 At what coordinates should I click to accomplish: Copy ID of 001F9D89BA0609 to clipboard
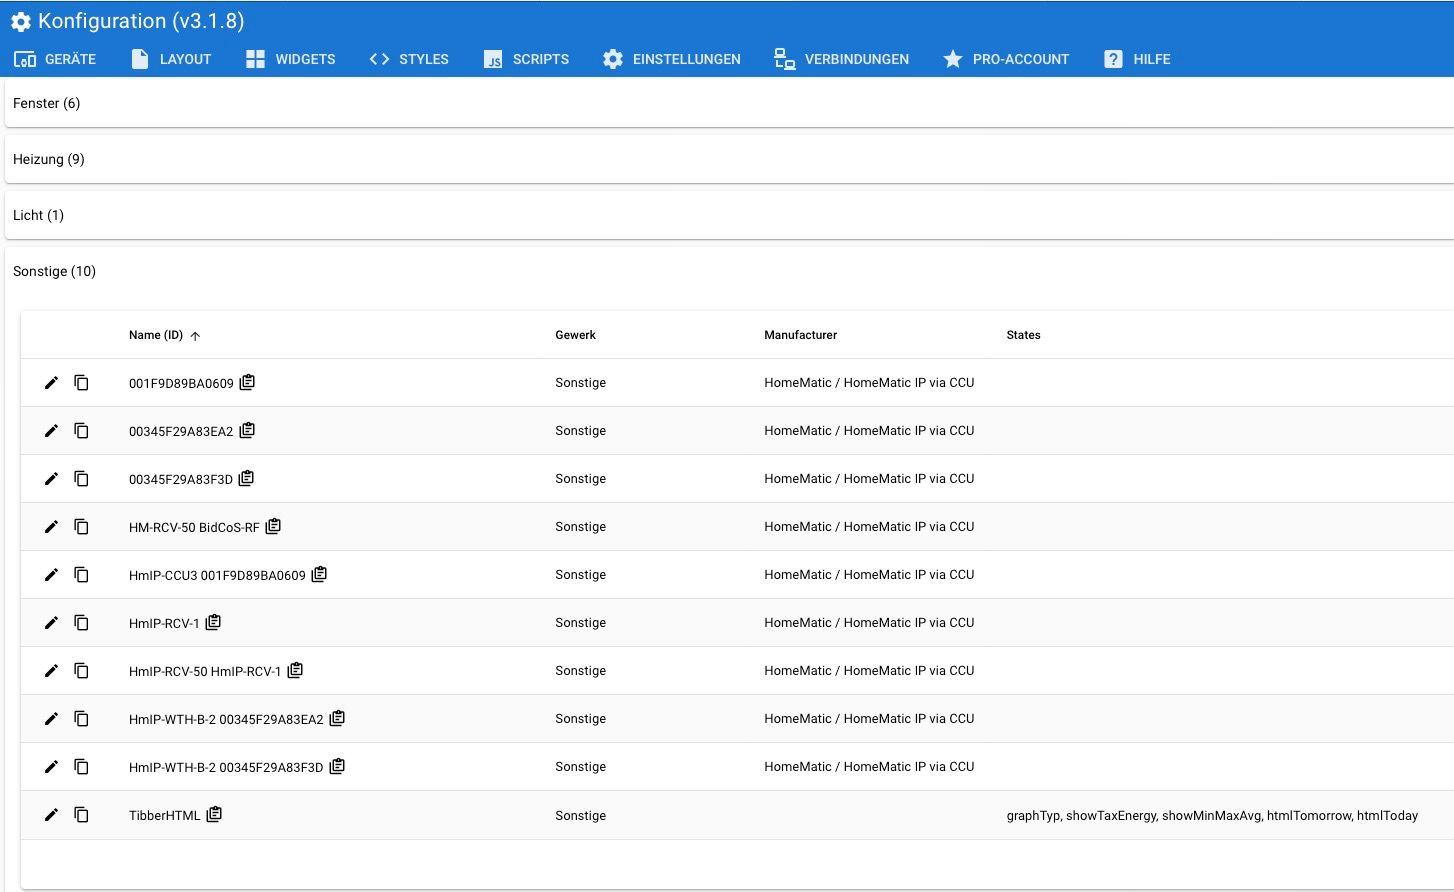247,382
